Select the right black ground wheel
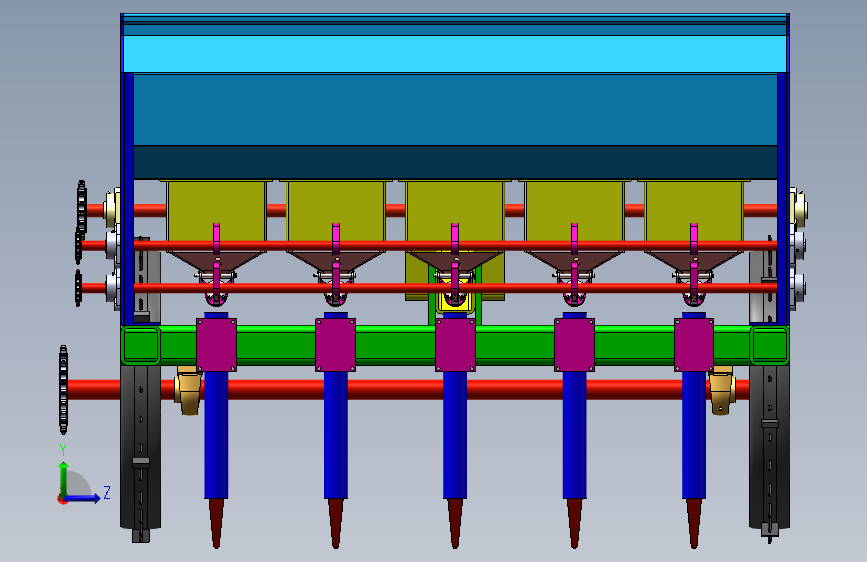The image size is (867, 562). point(769,448)
